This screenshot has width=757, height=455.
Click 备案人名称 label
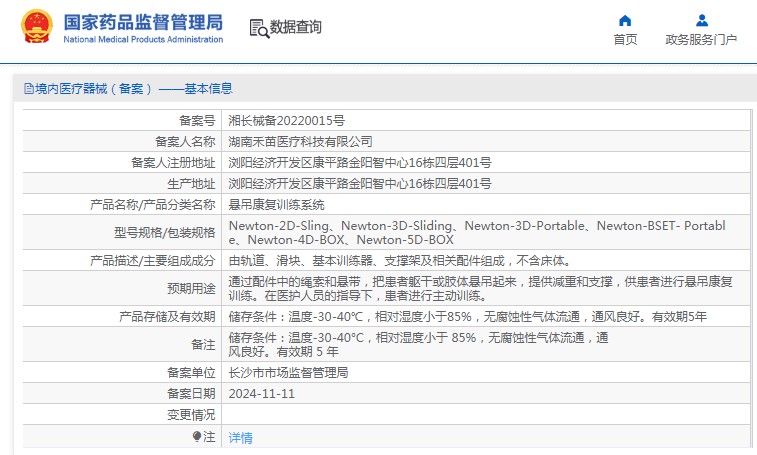pyautogui.click(x=185, y=142)
